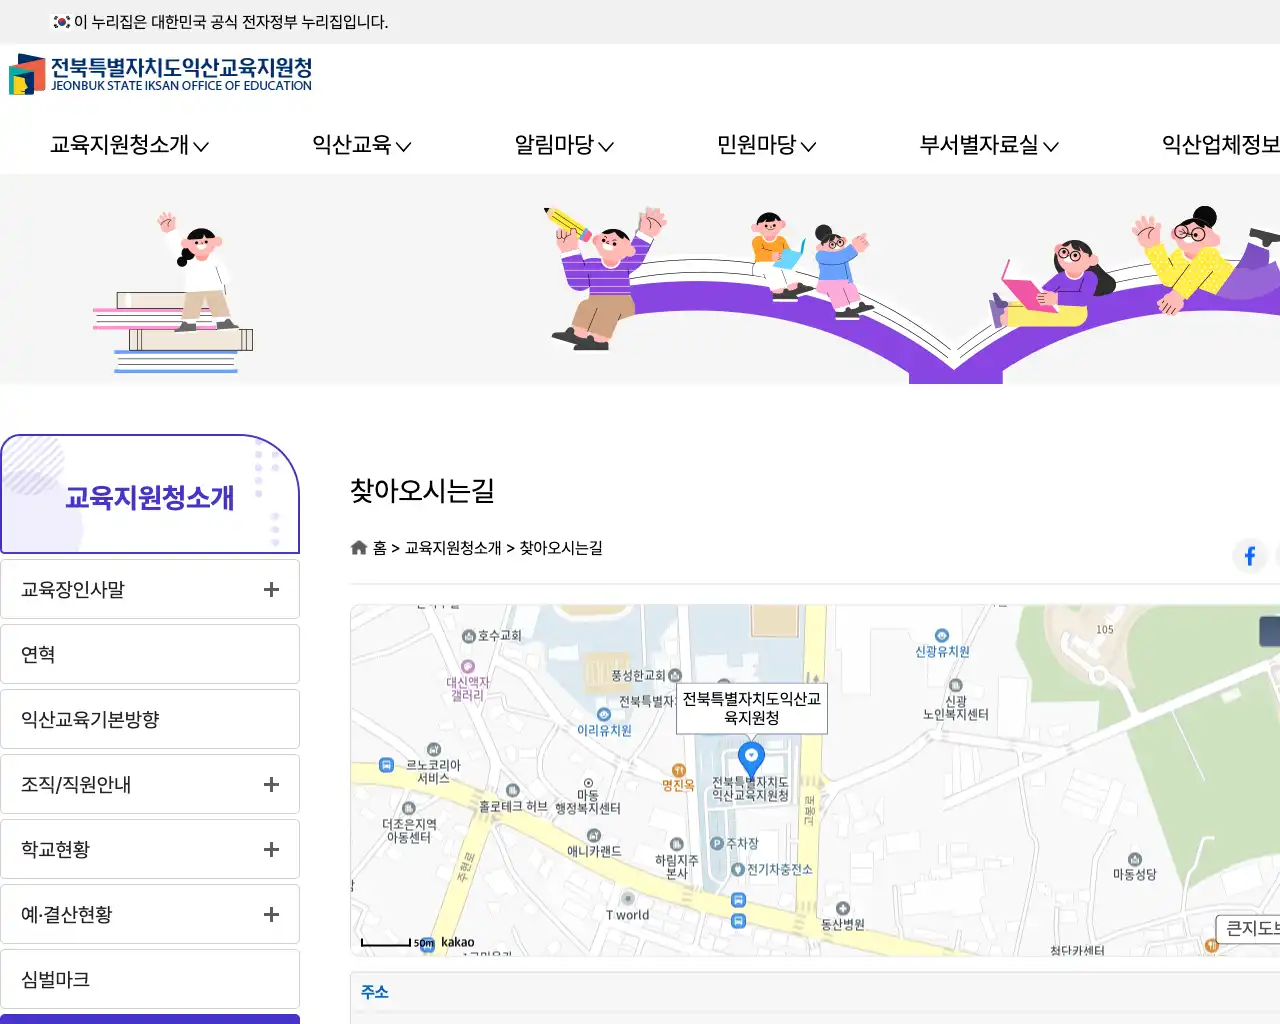Click the 찾아오시는길 breadcrumb entry
This screenshot has height=1024, width=1280.
click(561, 548)
